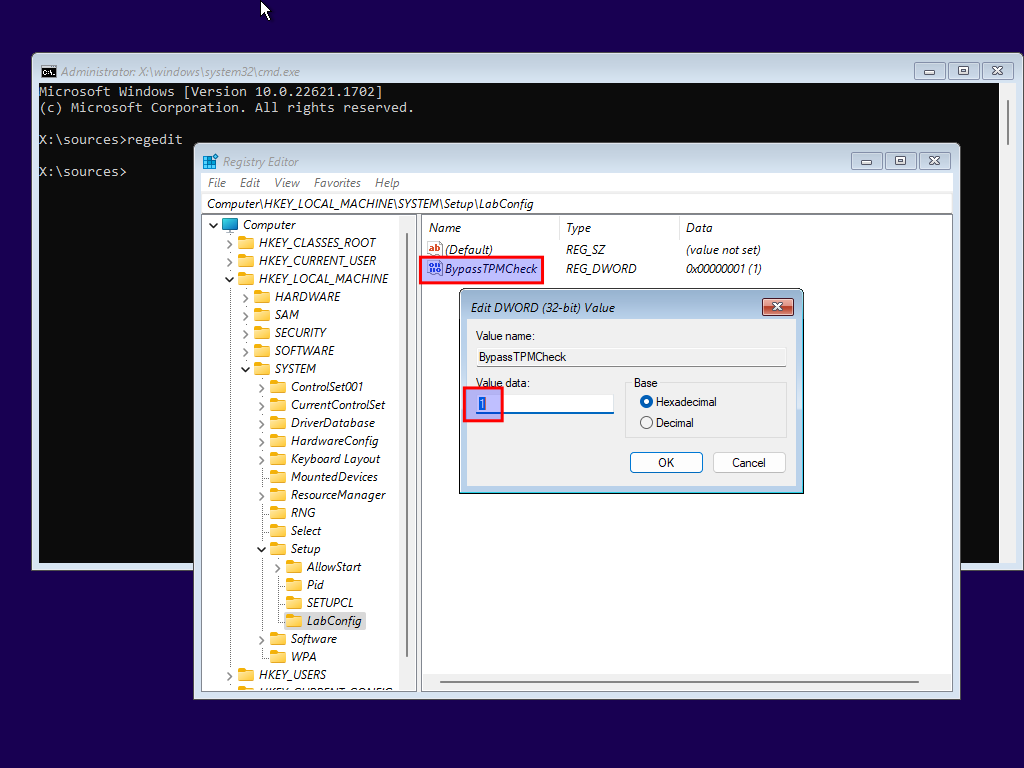Image resolution: width=1024 pixels, height=768 pixels.
Task: Click the WPA folder icon
Action: pyautogui.click(x=278, y=656)
